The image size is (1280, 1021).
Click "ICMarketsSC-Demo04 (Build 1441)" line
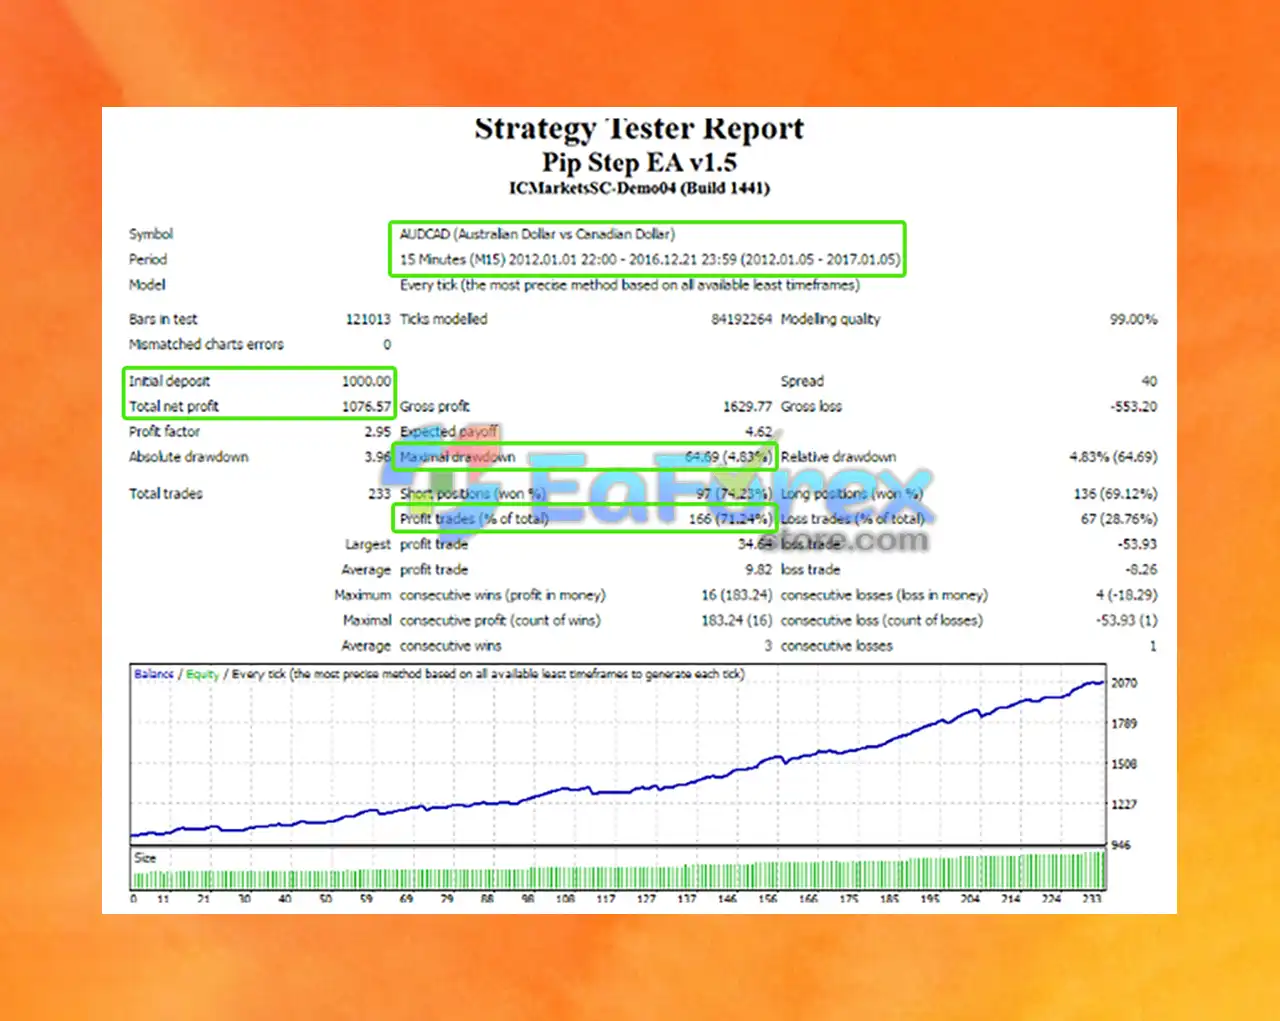click(639, 188)
